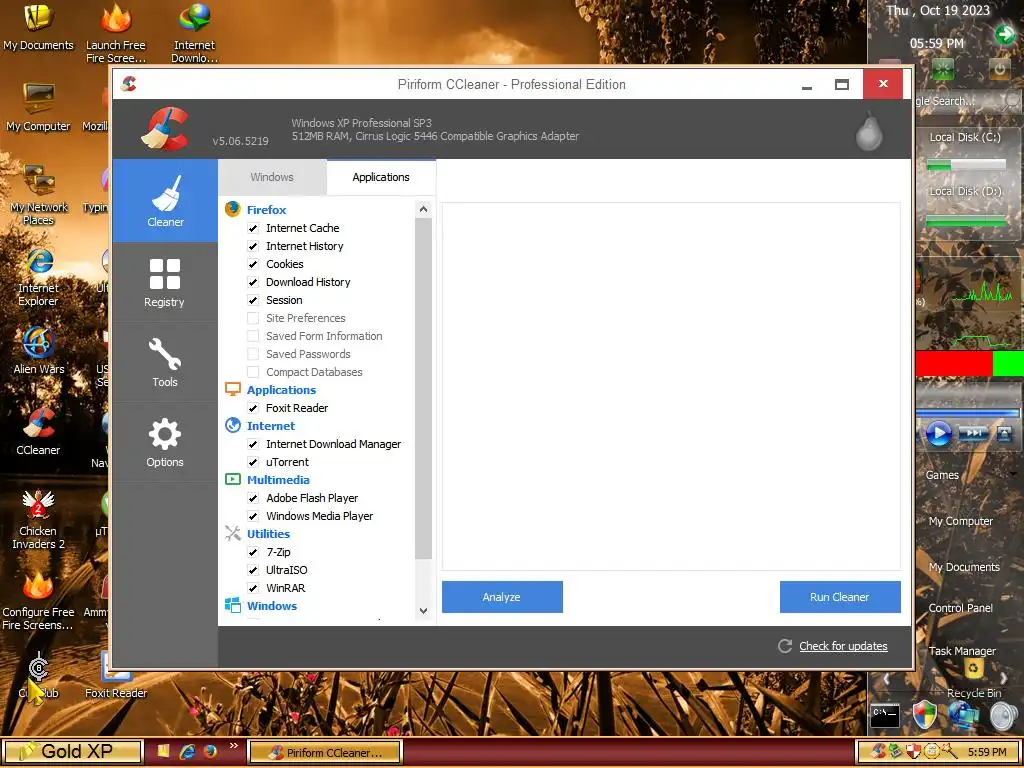Viewport: 1024px width, 768px height.
Task: Toggle Adobe Flash Player checkbox
Action: click(x=253, y=498)
